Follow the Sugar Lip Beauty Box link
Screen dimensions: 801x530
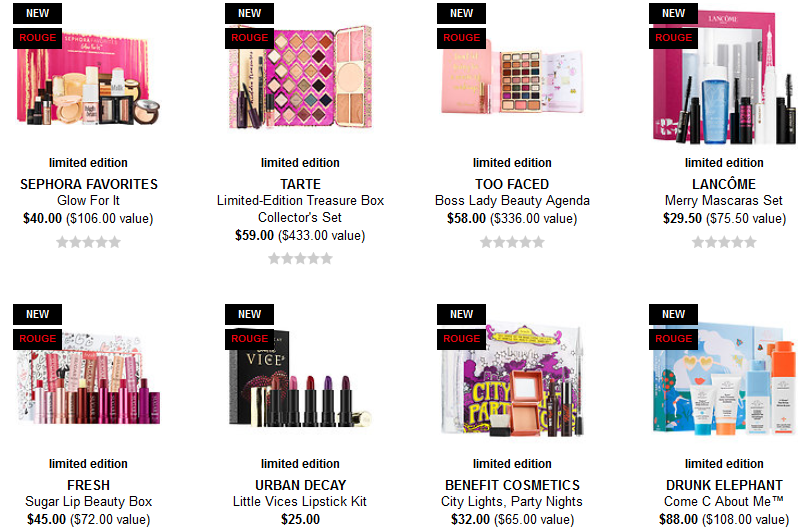click(88, 501)
